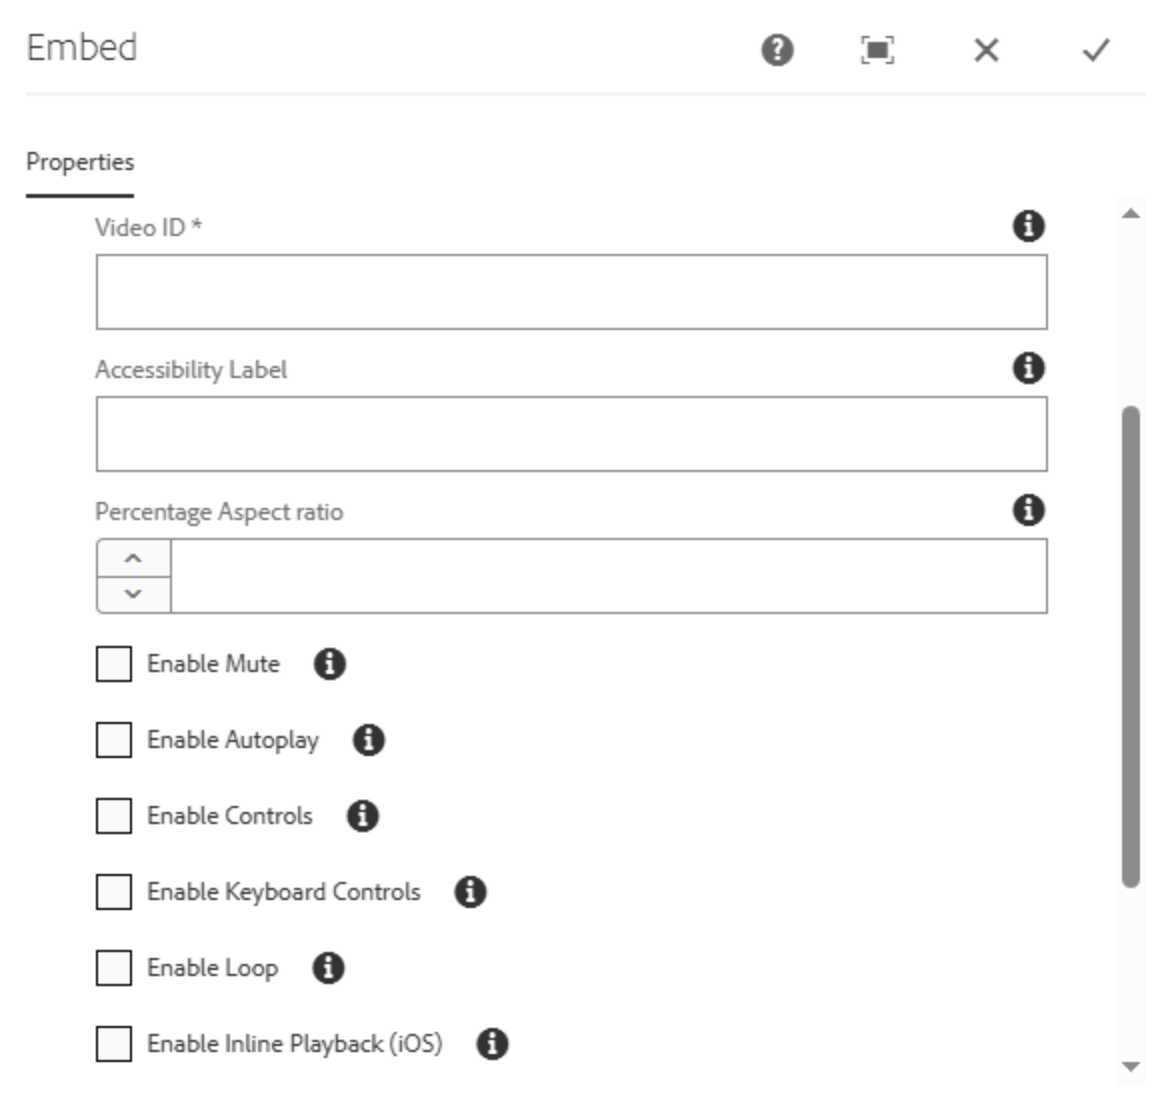Enable the Loop checkbox
The width and height of the screenshot is (1172, 1112).
click(113, 966)
